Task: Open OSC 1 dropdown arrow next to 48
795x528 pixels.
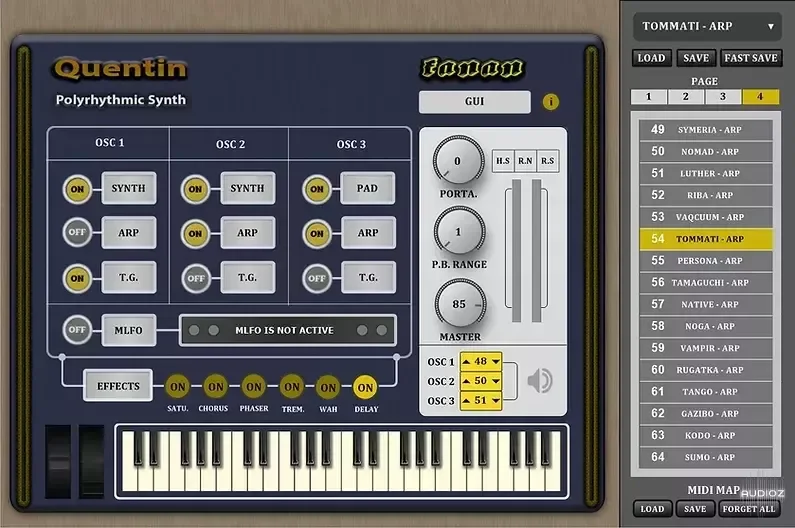Action: (495, 362)
